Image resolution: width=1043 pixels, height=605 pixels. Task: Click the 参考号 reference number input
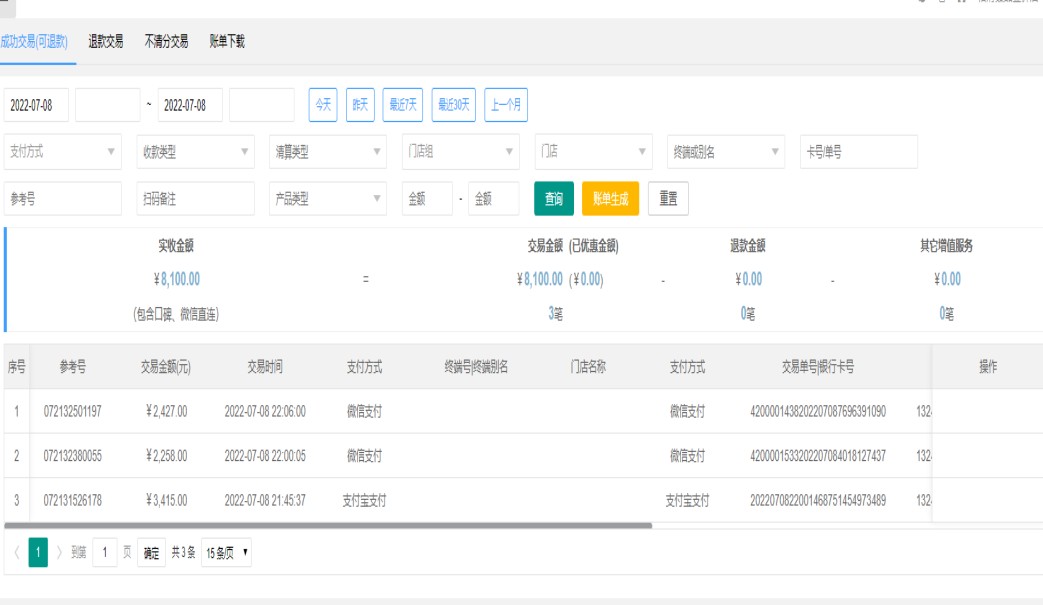(62, 198)
